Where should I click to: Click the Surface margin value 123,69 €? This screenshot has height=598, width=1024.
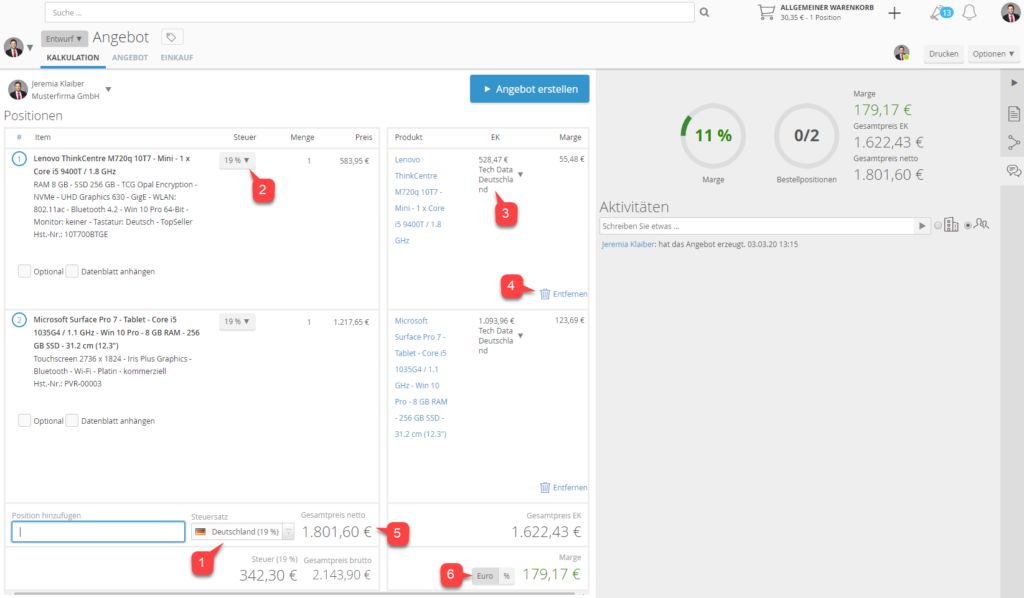(x=569, y=320)
